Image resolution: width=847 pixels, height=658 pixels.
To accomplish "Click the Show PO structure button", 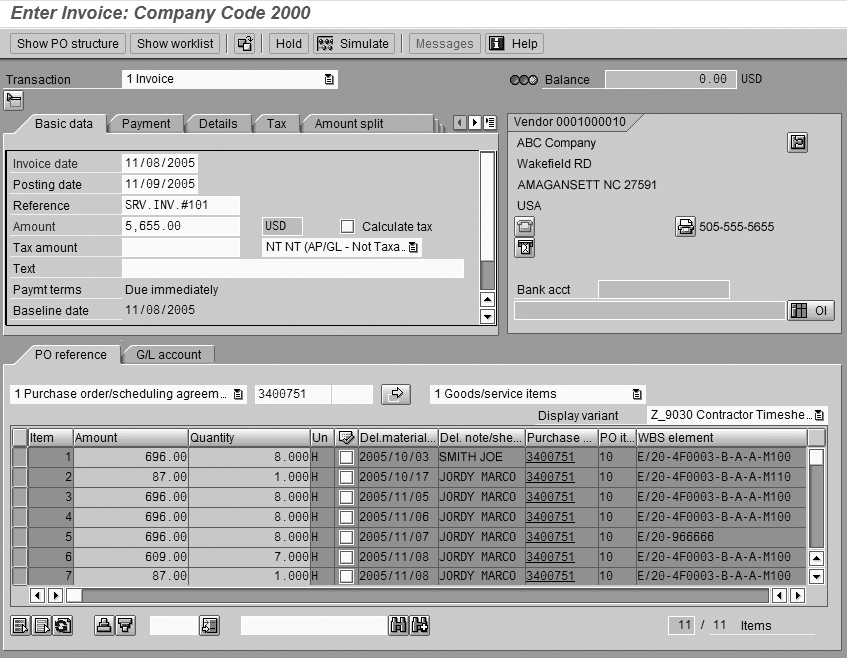I will [x=68, y=44].
